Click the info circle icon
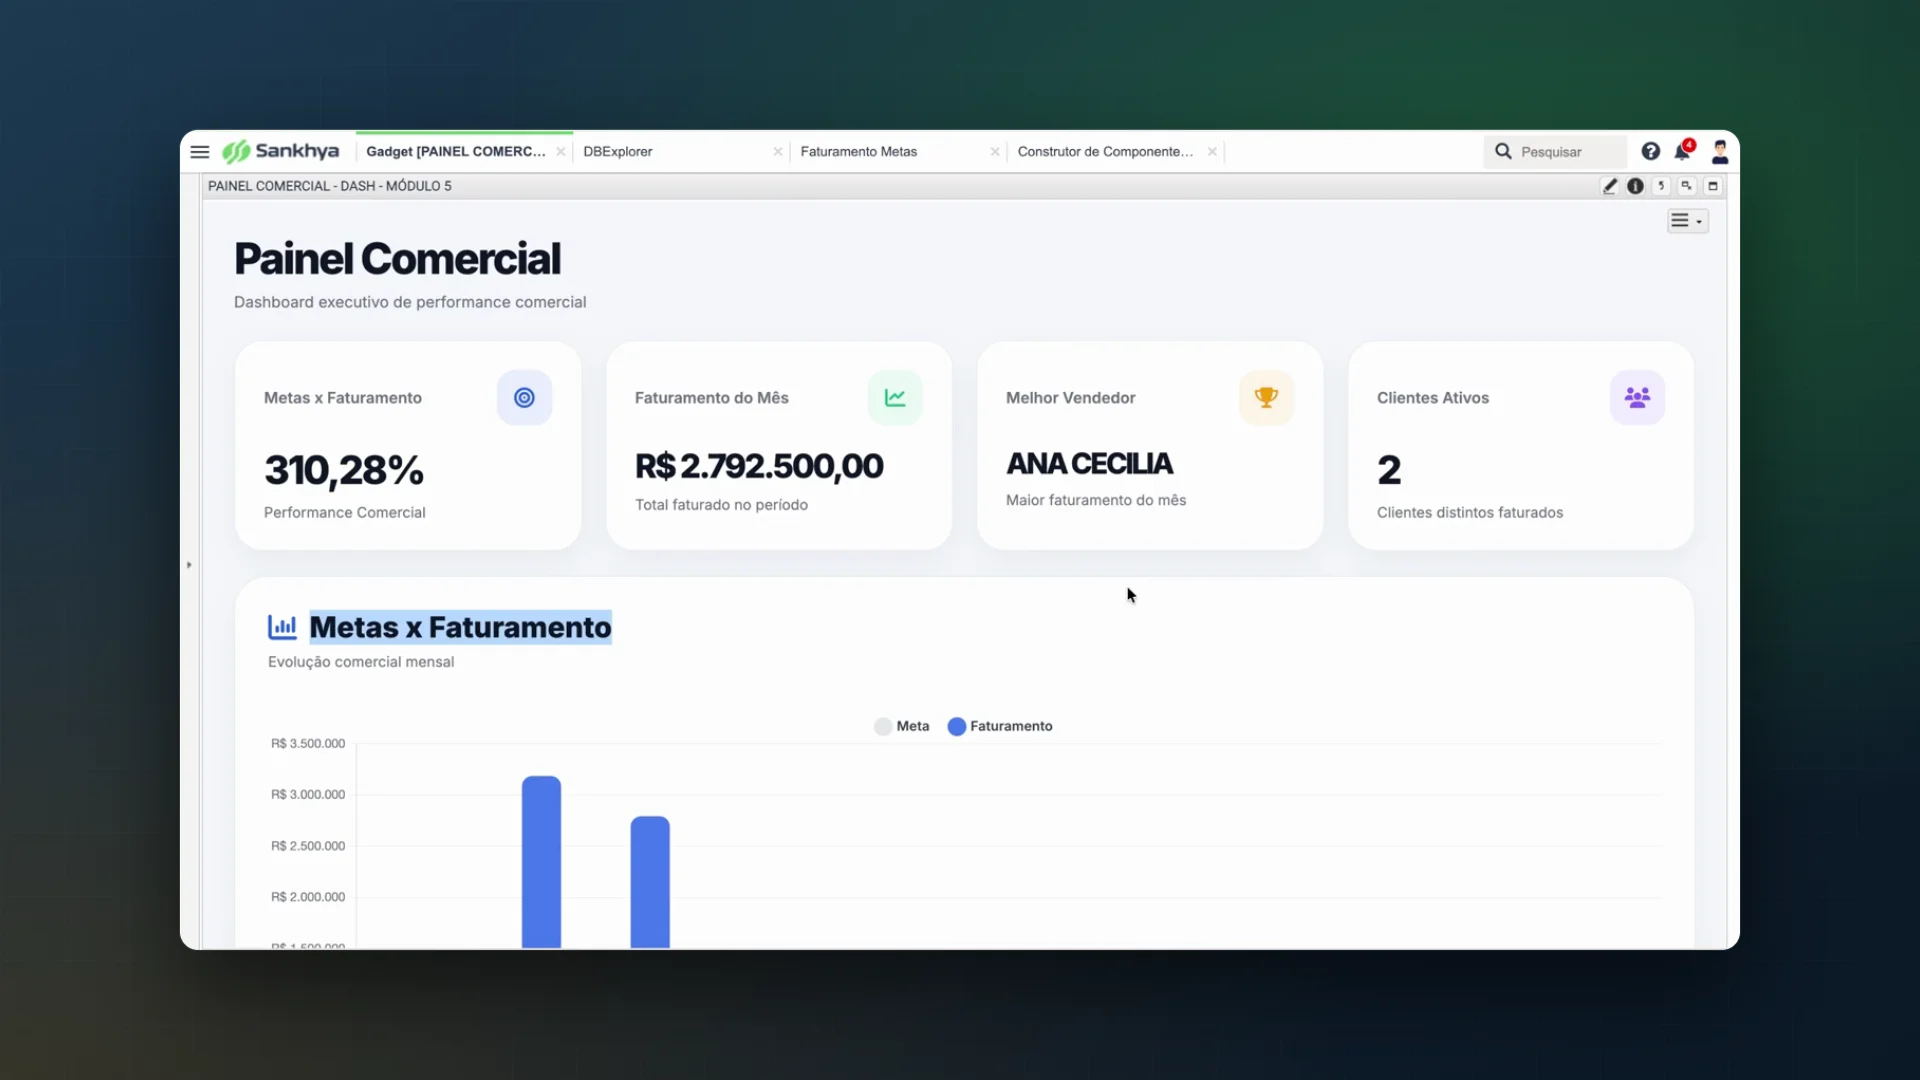The width and height of the screenshot is (1920, 1080). tap(1635, 186)
